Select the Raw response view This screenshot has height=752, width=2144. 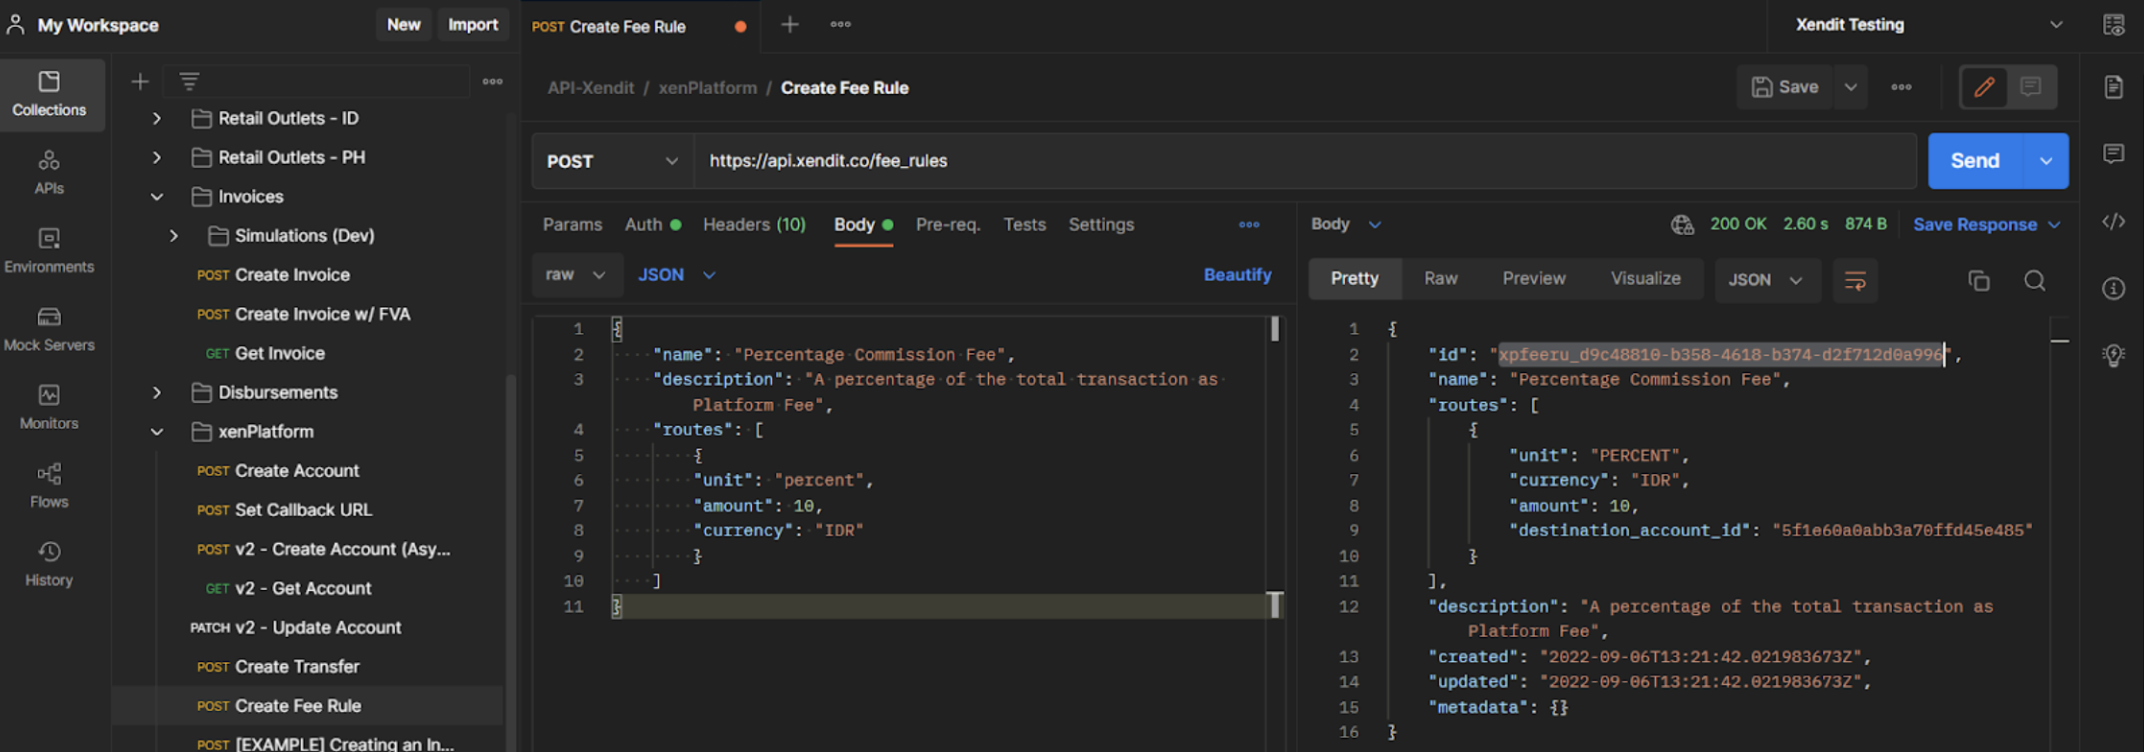point(1440,279)
